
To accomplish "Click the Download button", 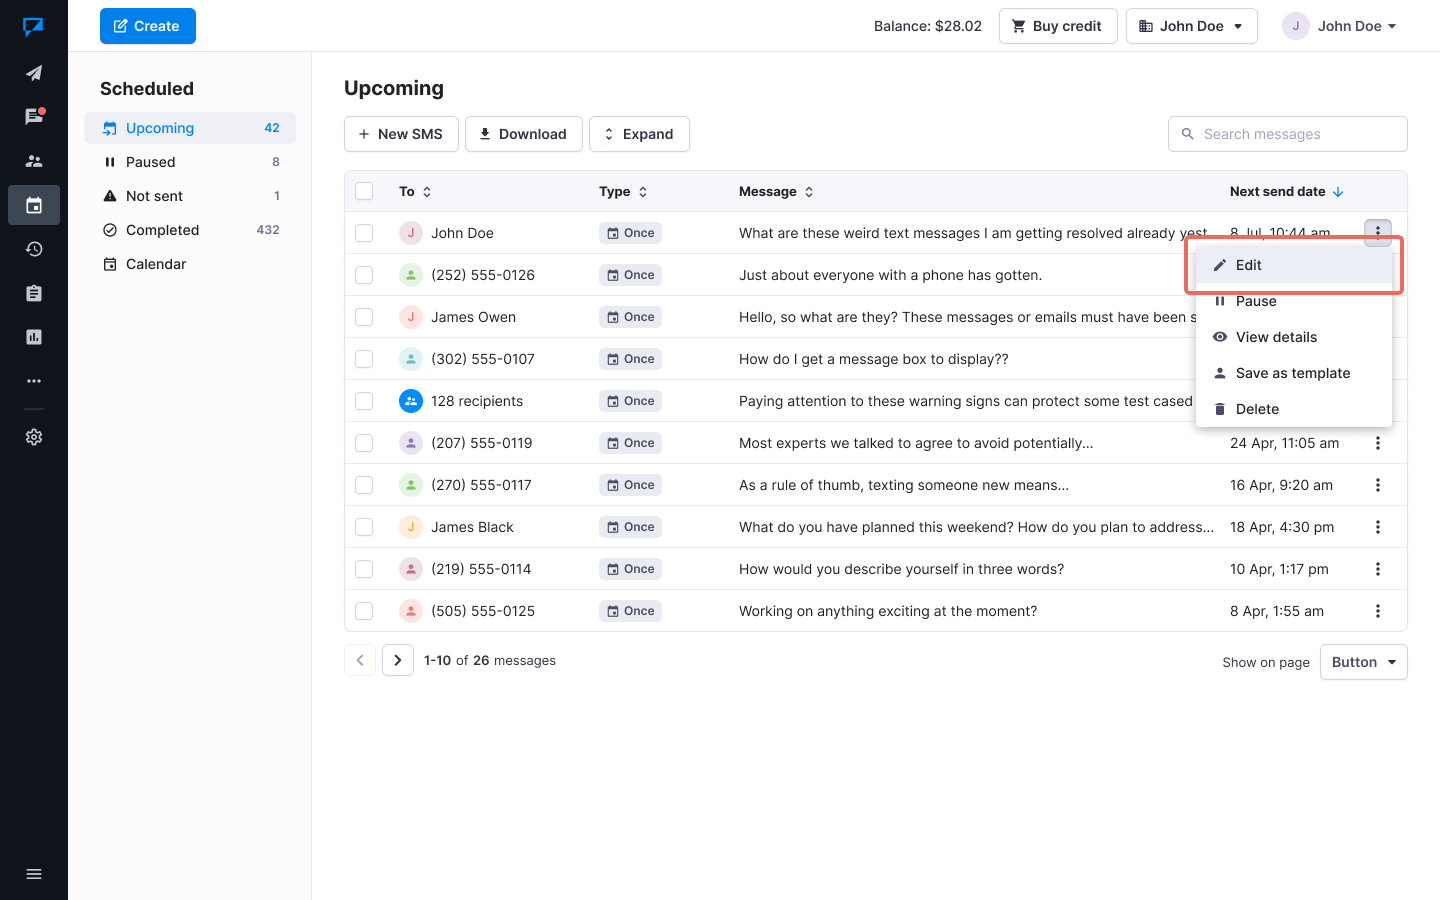I will pos(523,134).
